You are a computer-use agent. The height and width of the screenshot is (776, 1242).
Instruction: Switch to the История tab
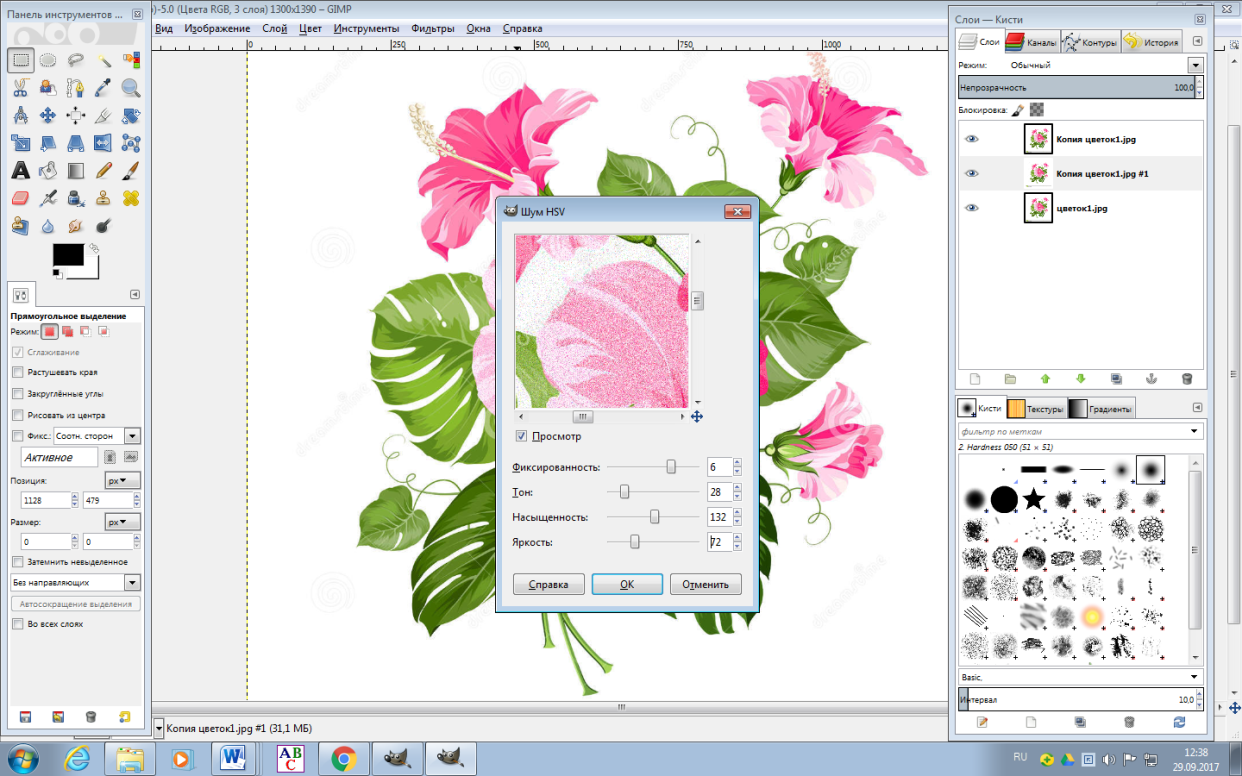pyautogui.click(x=1151, y=42)
